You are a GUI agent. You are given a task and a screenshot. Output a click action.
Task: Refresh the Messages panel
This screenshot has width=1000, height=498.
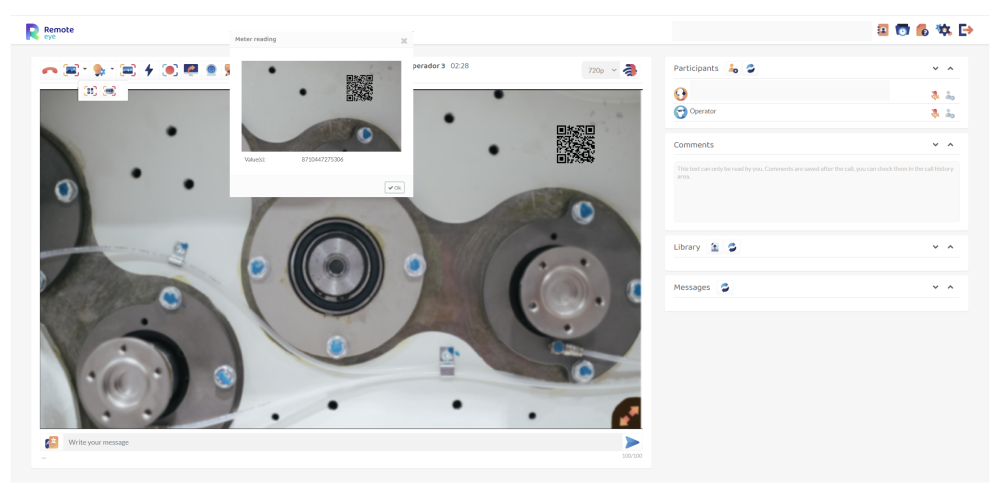tap(724, 288)
